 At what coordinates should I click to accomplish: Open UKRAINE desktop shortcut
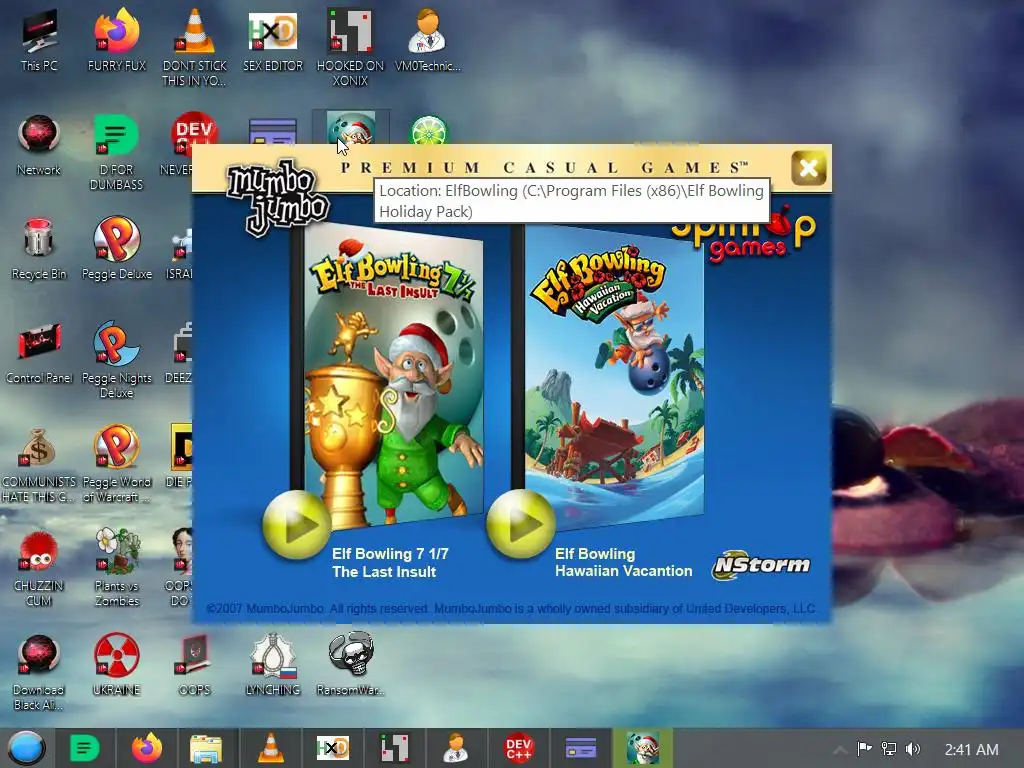[x=117, y=665]
